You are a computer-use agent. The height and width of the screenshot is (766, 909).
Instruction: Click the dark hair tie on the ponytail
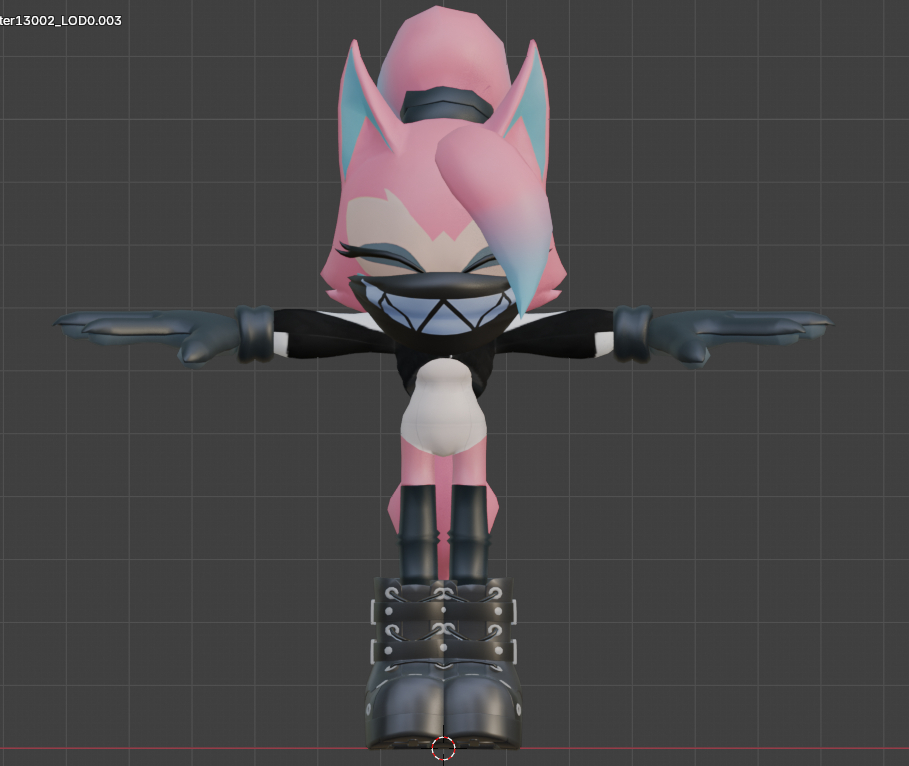tap(442, 103)
